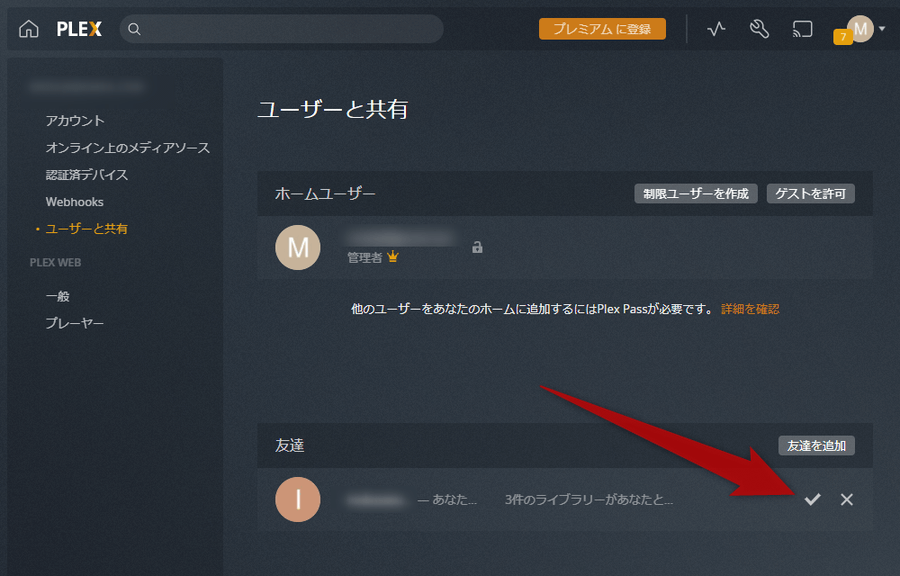Click the M account avatar in header
Viewport: 900px width, 576px height.
coord(860,29)
